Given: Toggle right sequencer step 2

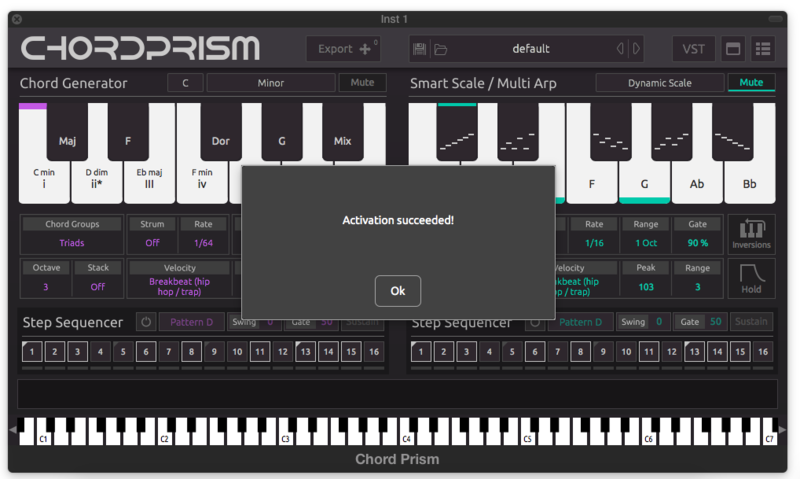Looking at the screenshot, I should (x=443, y=351).
